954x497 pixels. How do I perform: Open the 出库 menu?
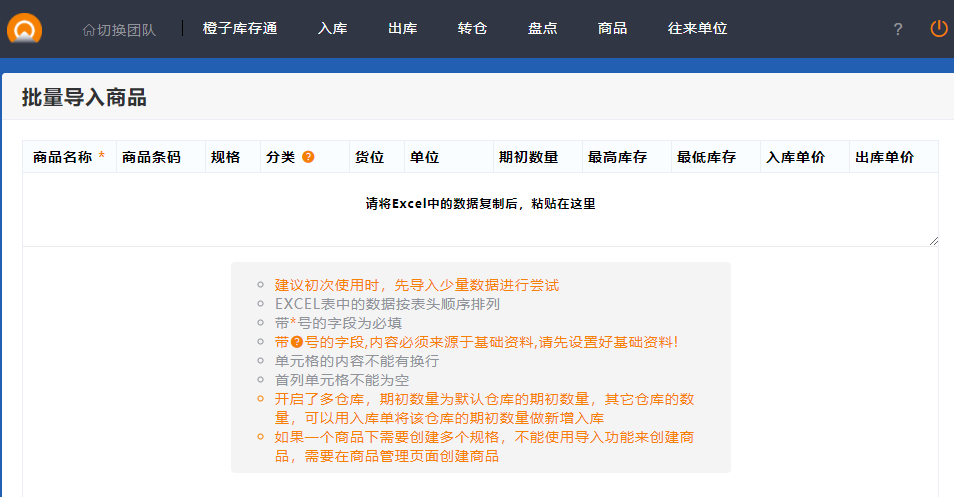click(x=402, y=29)
